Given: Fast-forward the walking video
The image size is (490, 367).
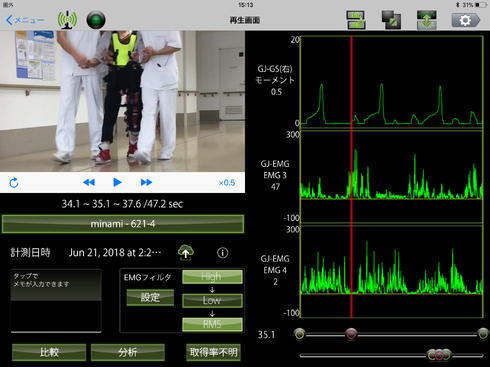Looking at the screenshot, I should 146,182.
